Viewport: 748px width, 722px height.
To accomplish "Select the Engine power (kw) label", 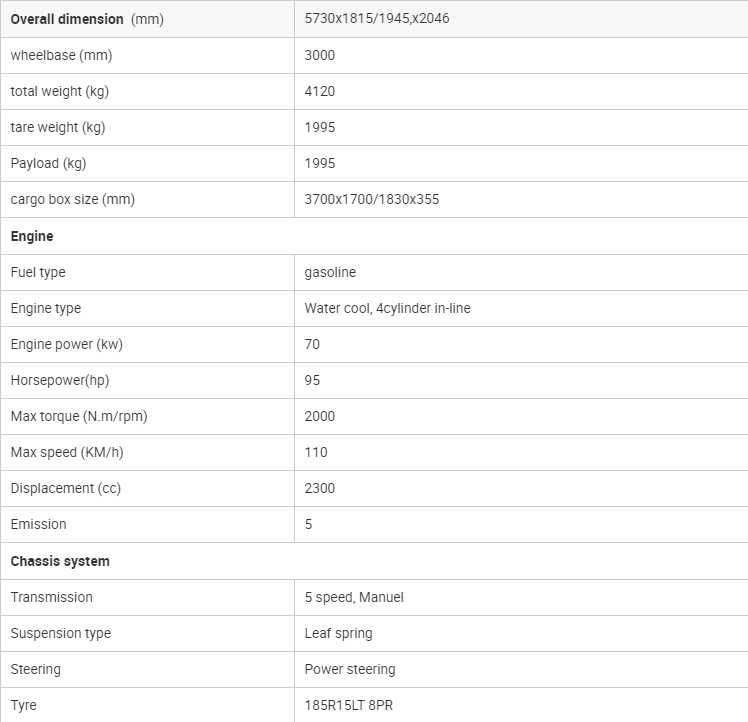I will pyautogui.click(x=66, y=344).
